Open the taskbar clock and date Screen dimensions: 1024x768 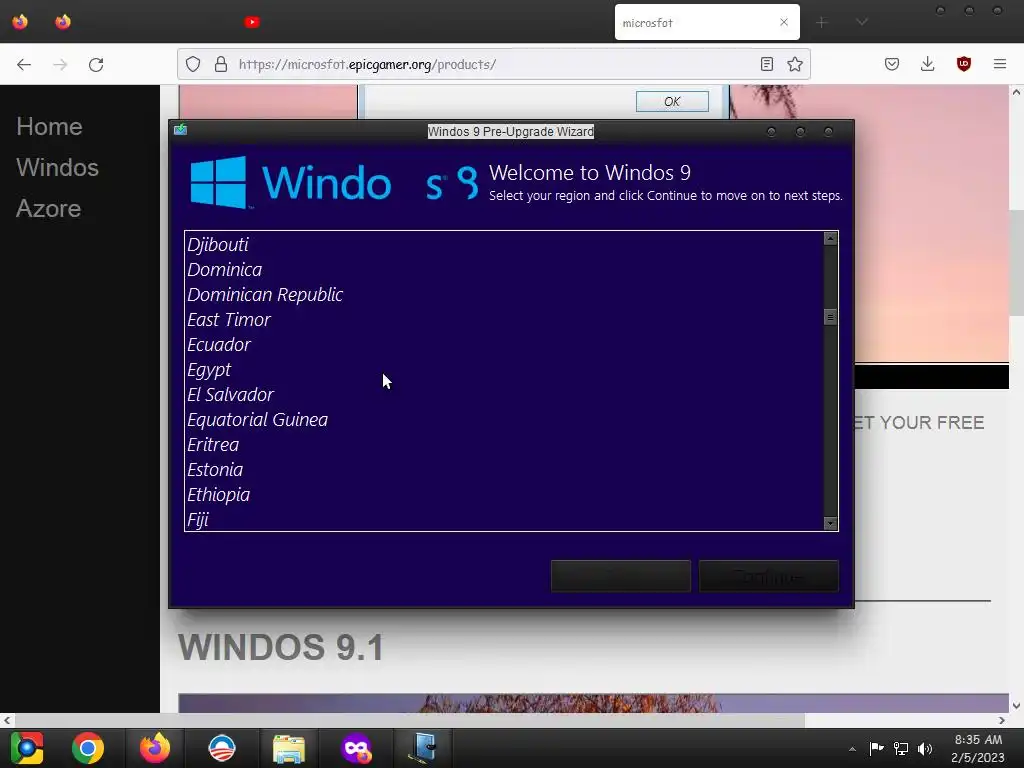click(978, 748)
